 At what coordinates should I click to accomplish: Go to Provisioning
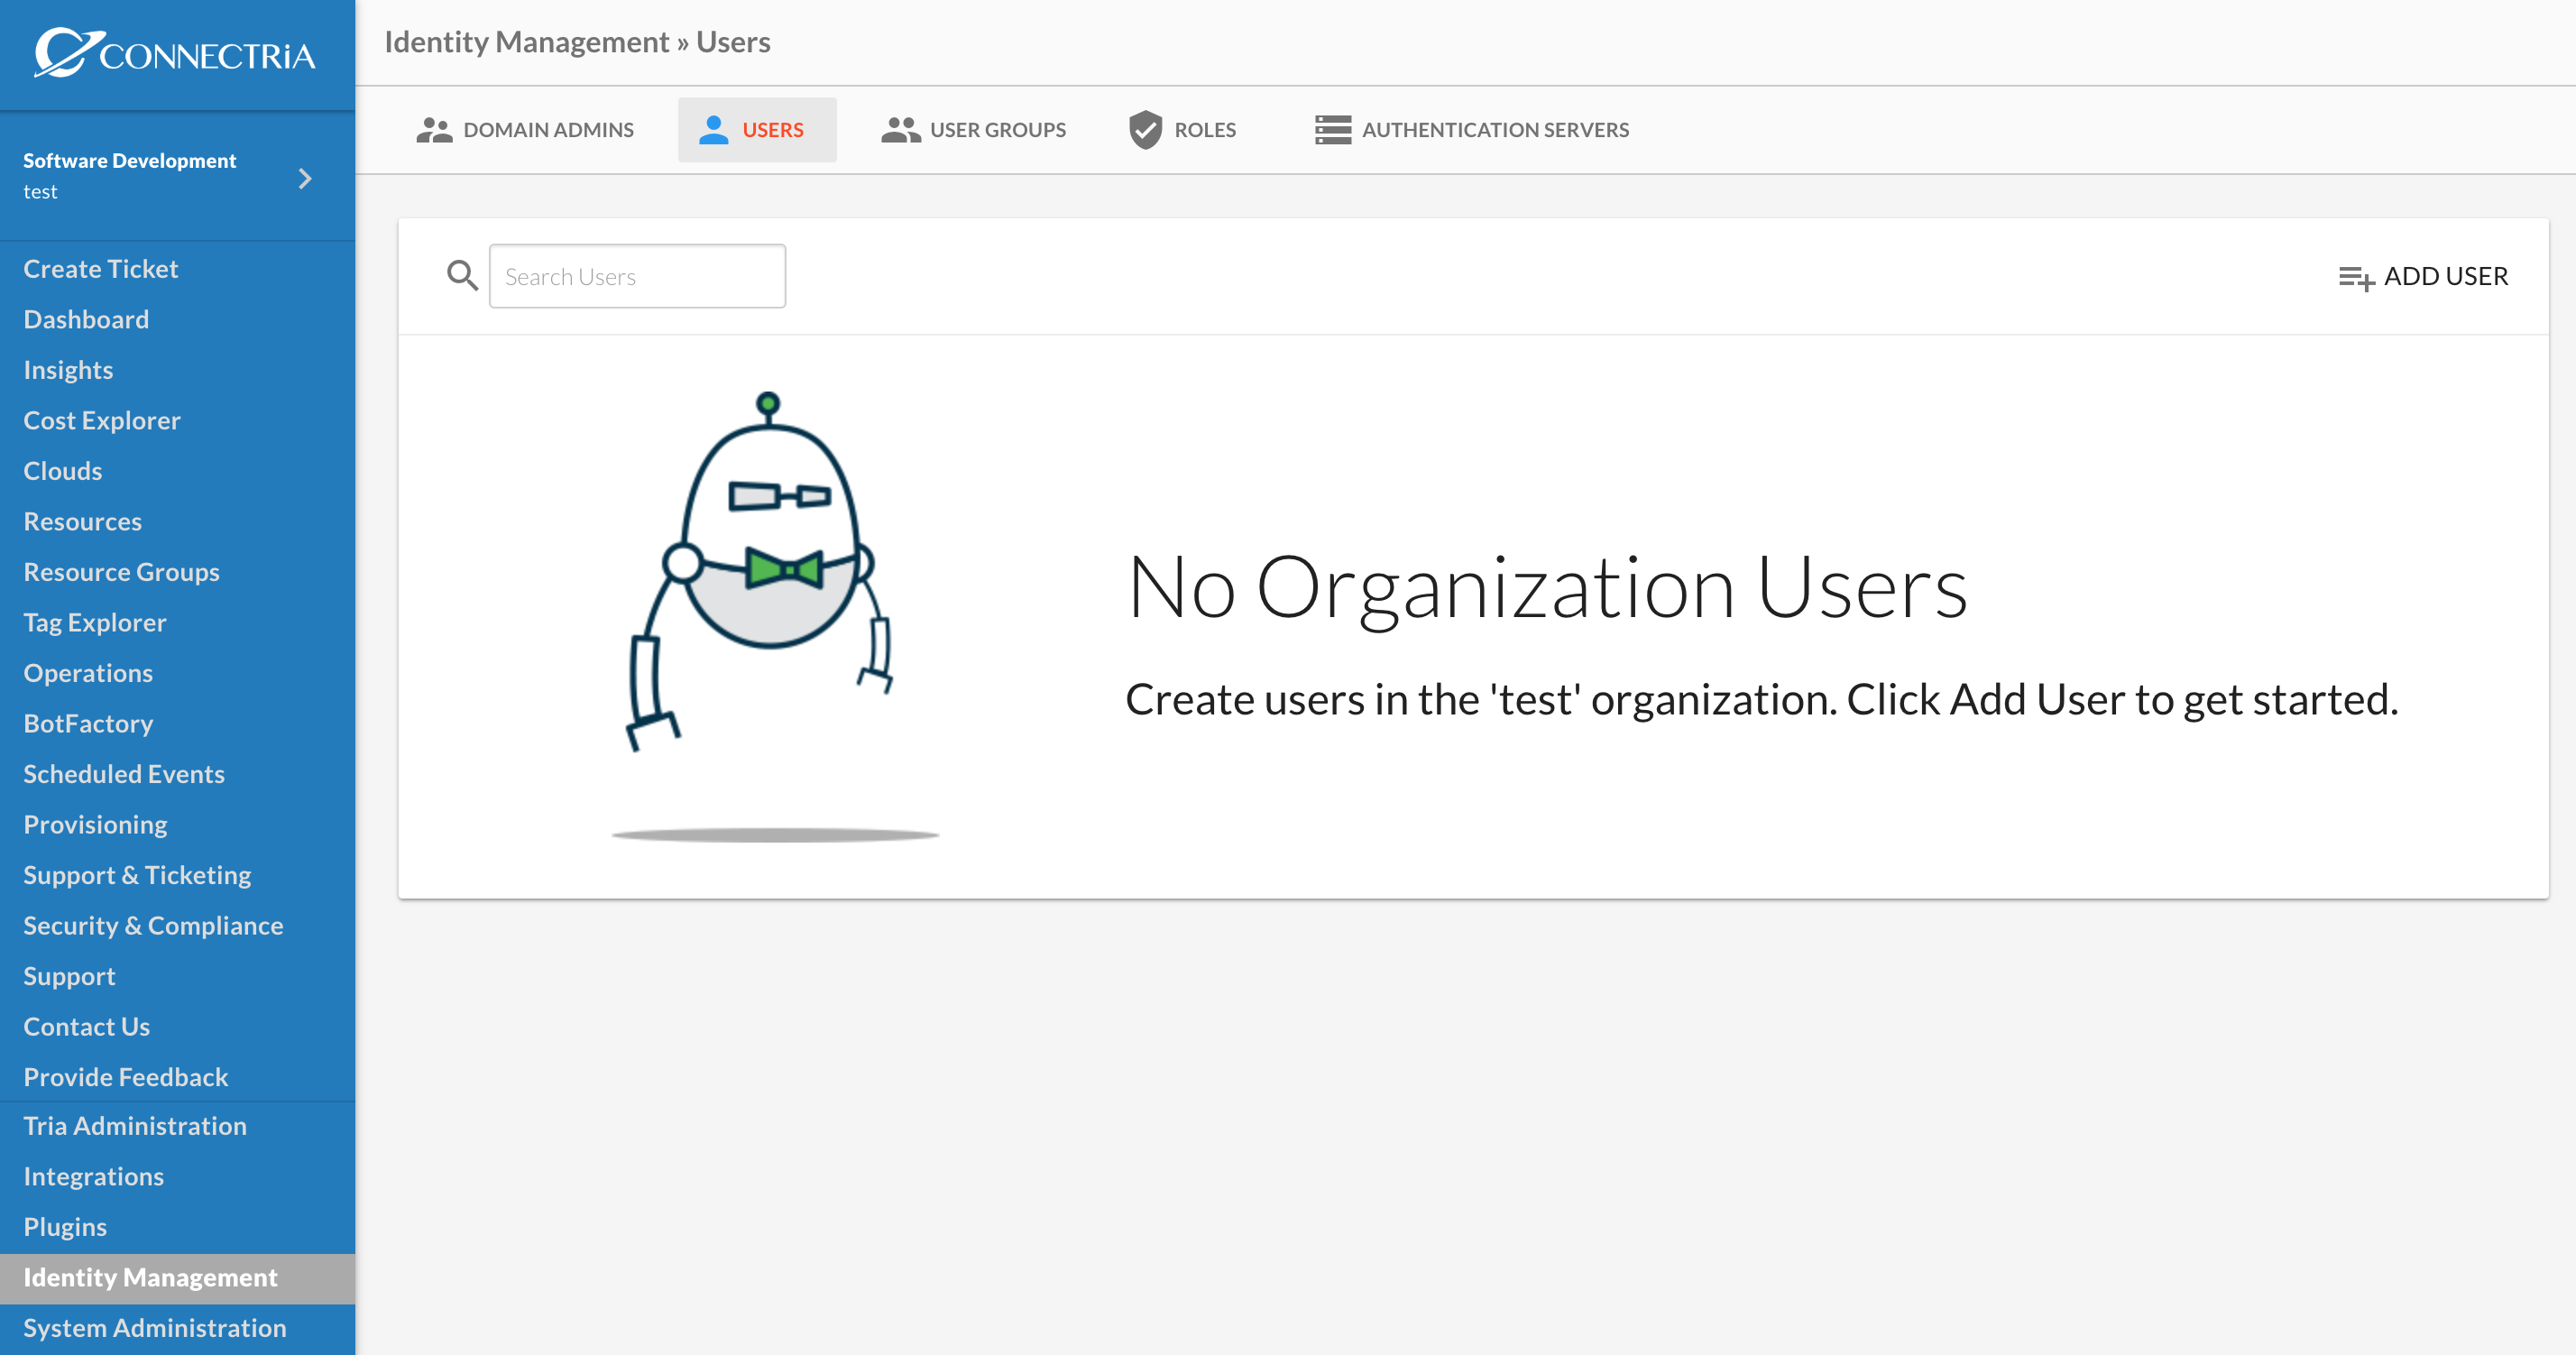[x=95, y=824]
